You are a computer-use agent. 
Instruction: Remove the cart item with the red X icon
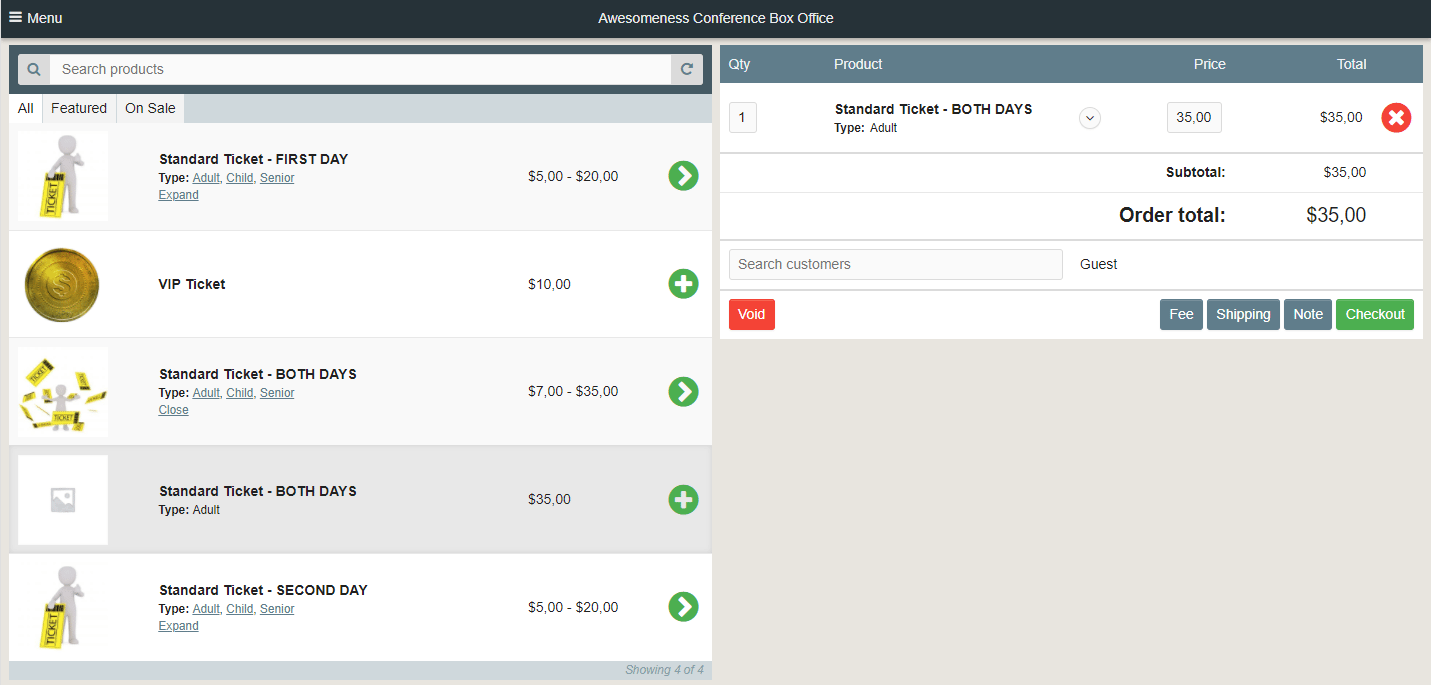coord(1396,117)
